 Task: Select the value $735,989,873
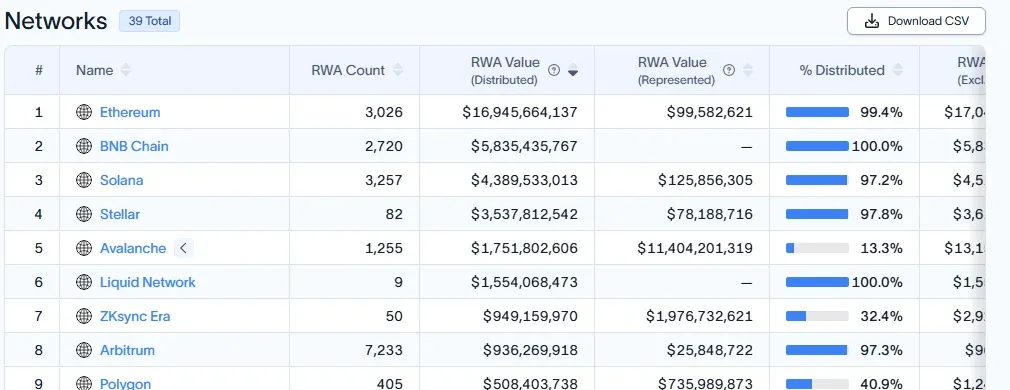click(705, 384)
